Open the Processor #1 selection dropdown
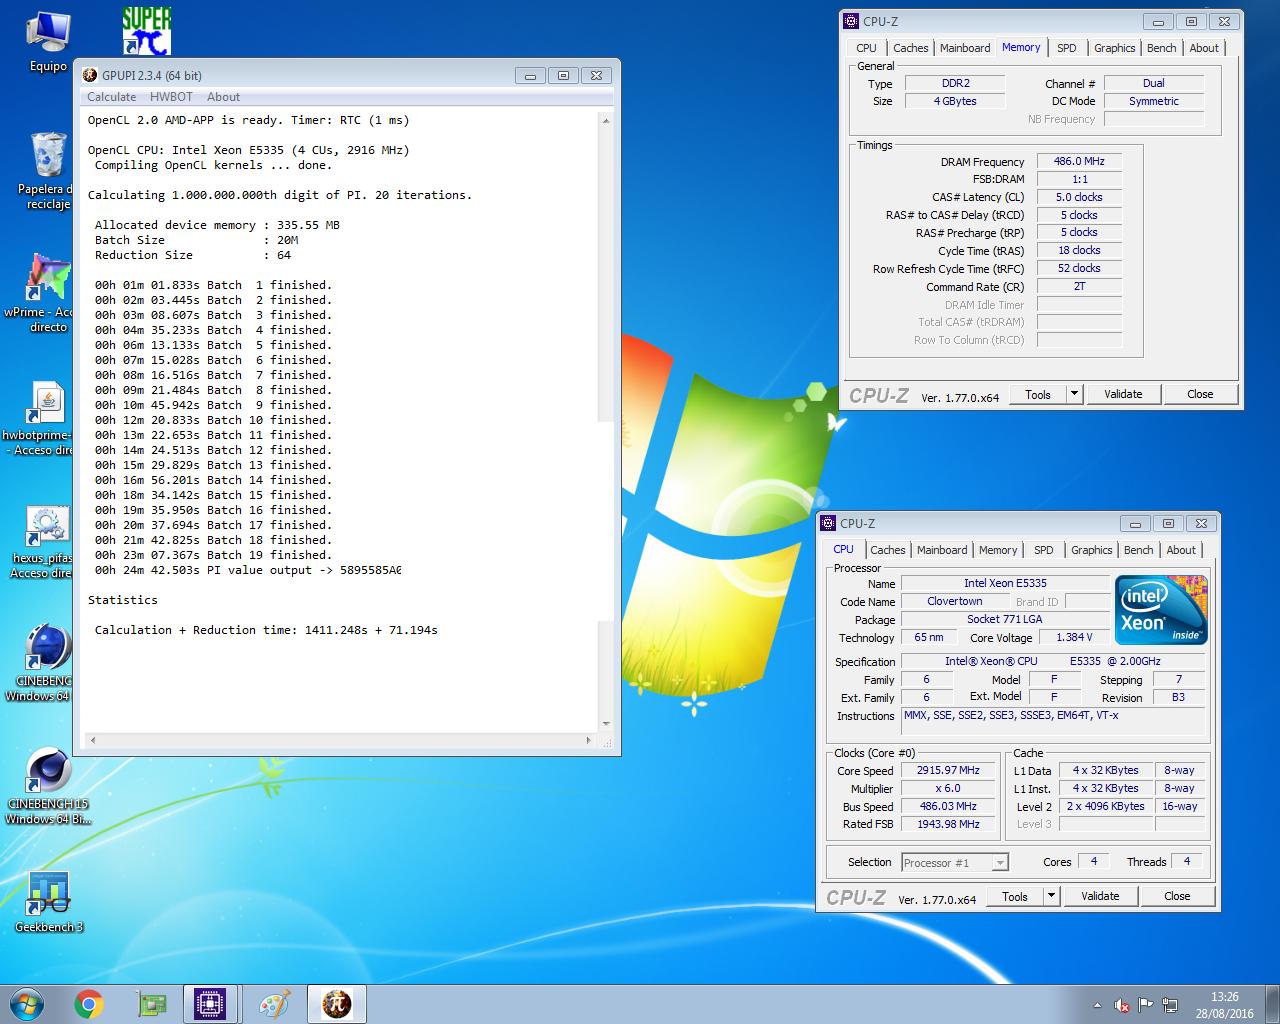Image resolution: width=1280 pixels, height=1024 pixels. tap(955, 862)
